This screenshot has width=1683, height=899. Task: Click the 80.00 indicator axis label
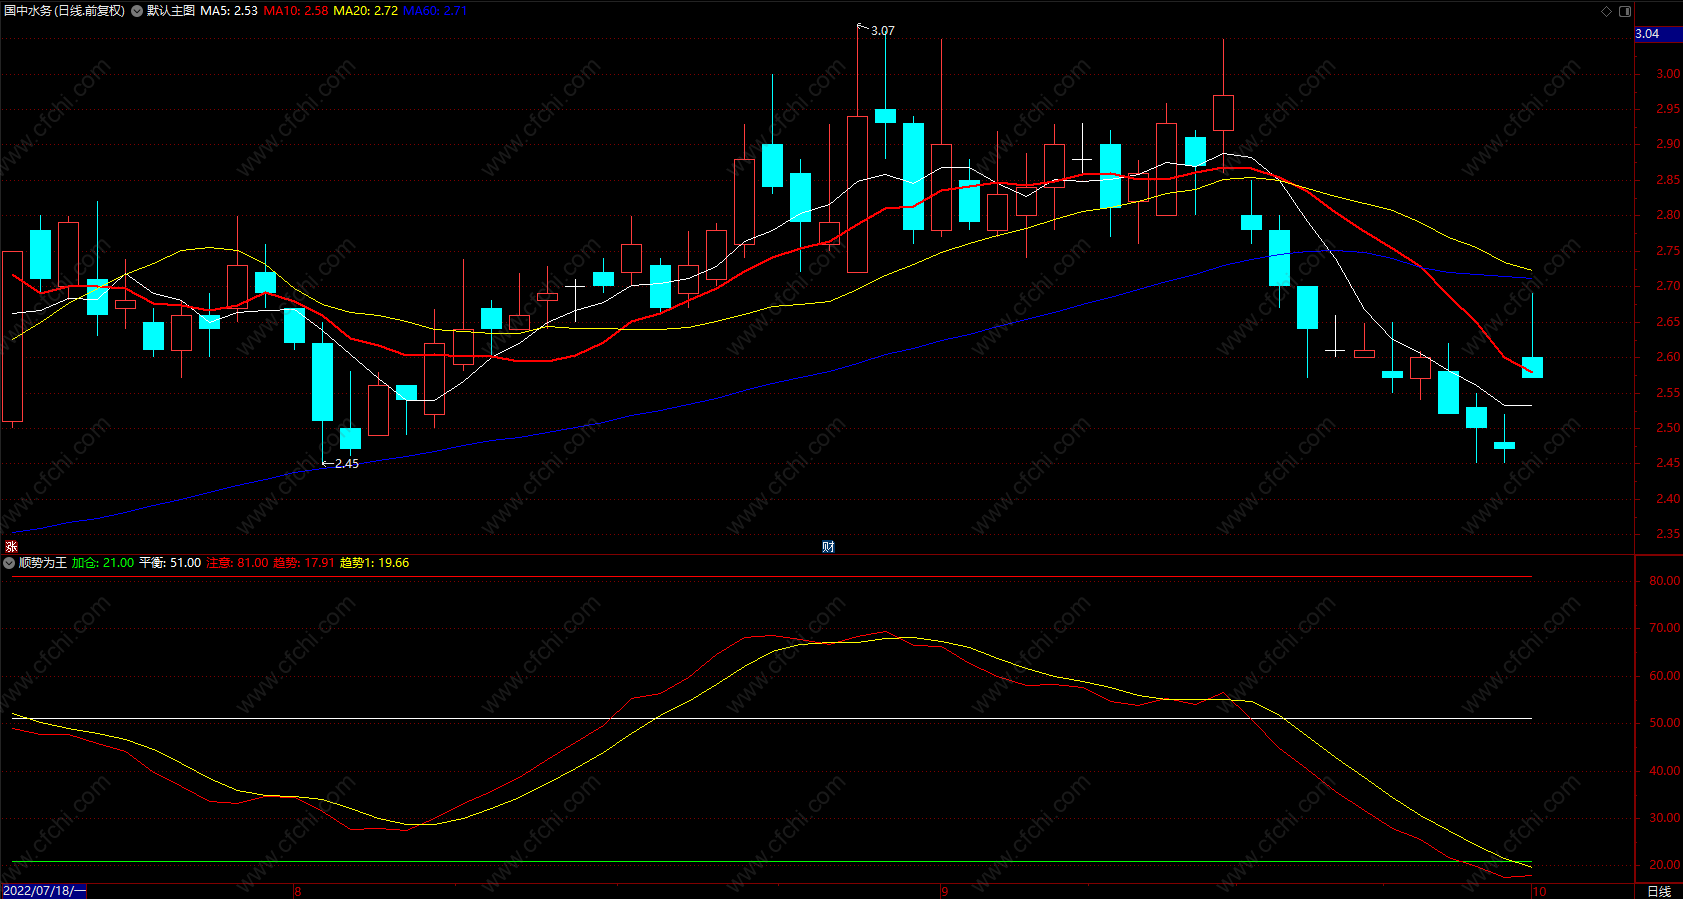click(x=1665, y=581)
